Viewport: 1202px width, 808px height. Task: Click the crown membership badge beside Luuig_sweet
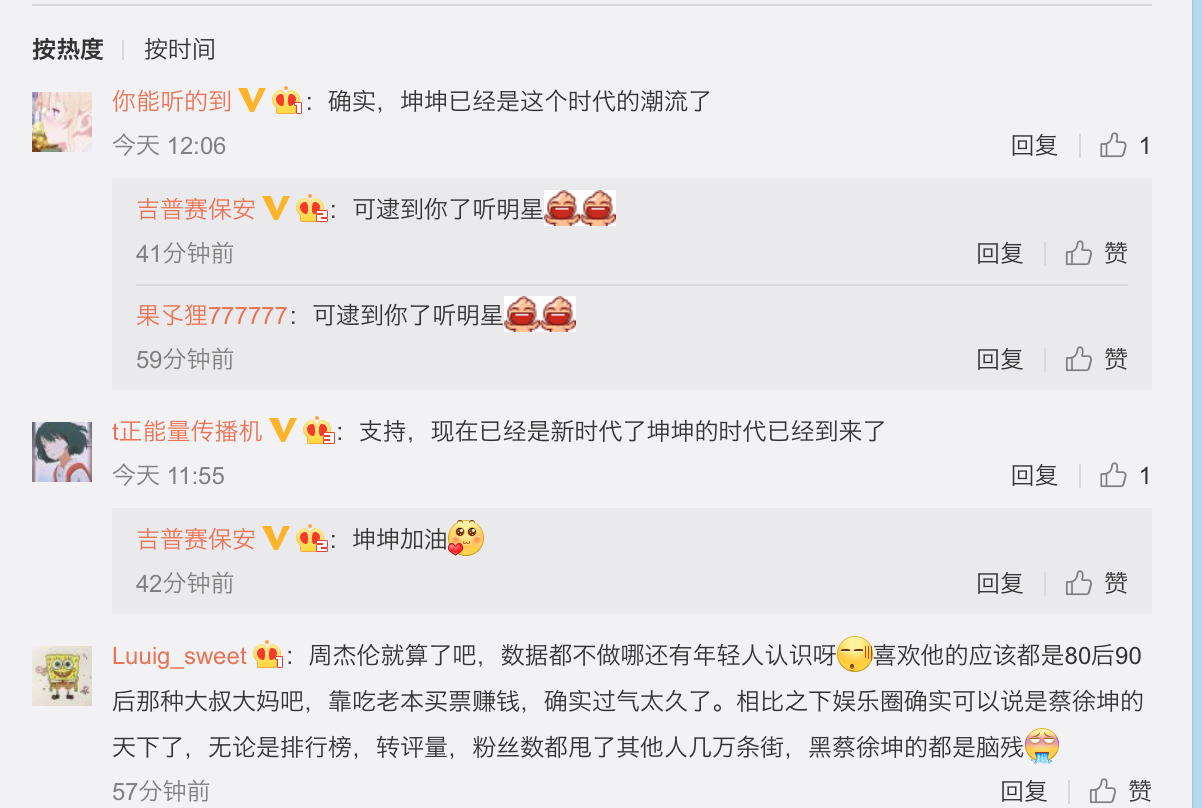click(268, 656)
